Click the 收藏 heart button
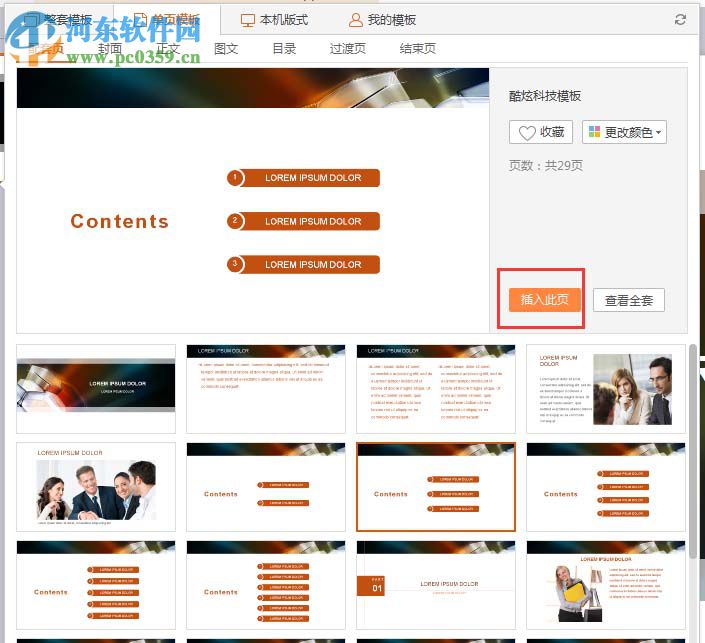Screen dimensions: 705x643 point(541,132)
